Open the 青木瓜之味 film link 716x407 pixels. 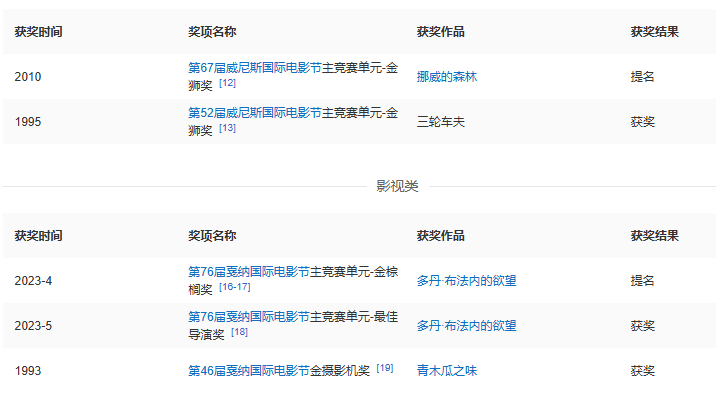447,370
